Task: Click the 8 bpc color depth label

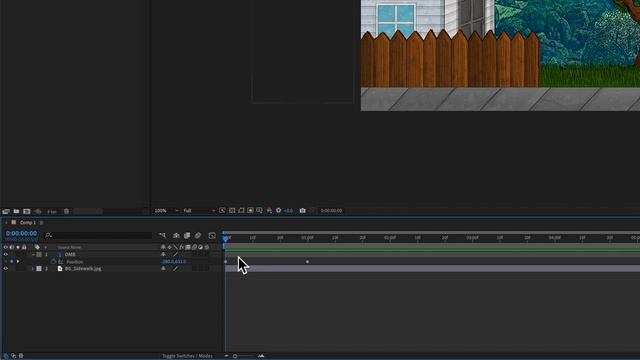Action: click(51, 211)
